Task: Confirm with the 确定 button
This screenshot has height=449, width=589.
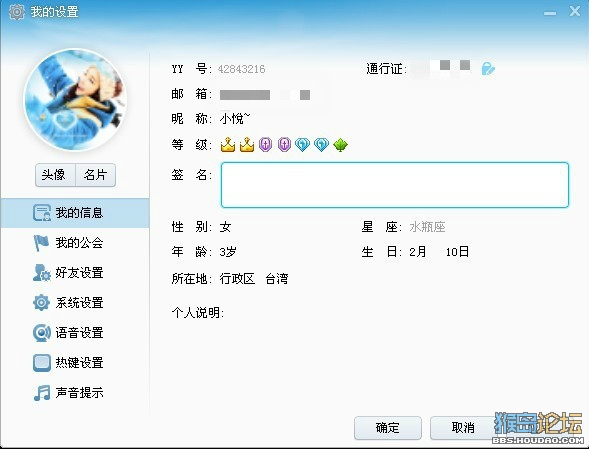Action: click(388, 428)
